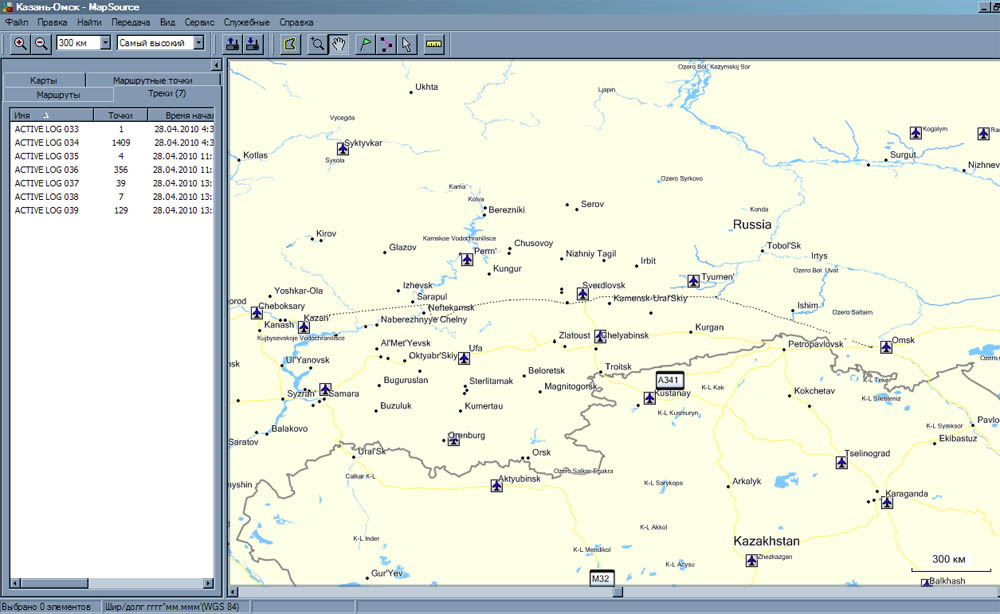Activate the zoom tool in toolbar

pyautogui.click(x=317, y=43)
